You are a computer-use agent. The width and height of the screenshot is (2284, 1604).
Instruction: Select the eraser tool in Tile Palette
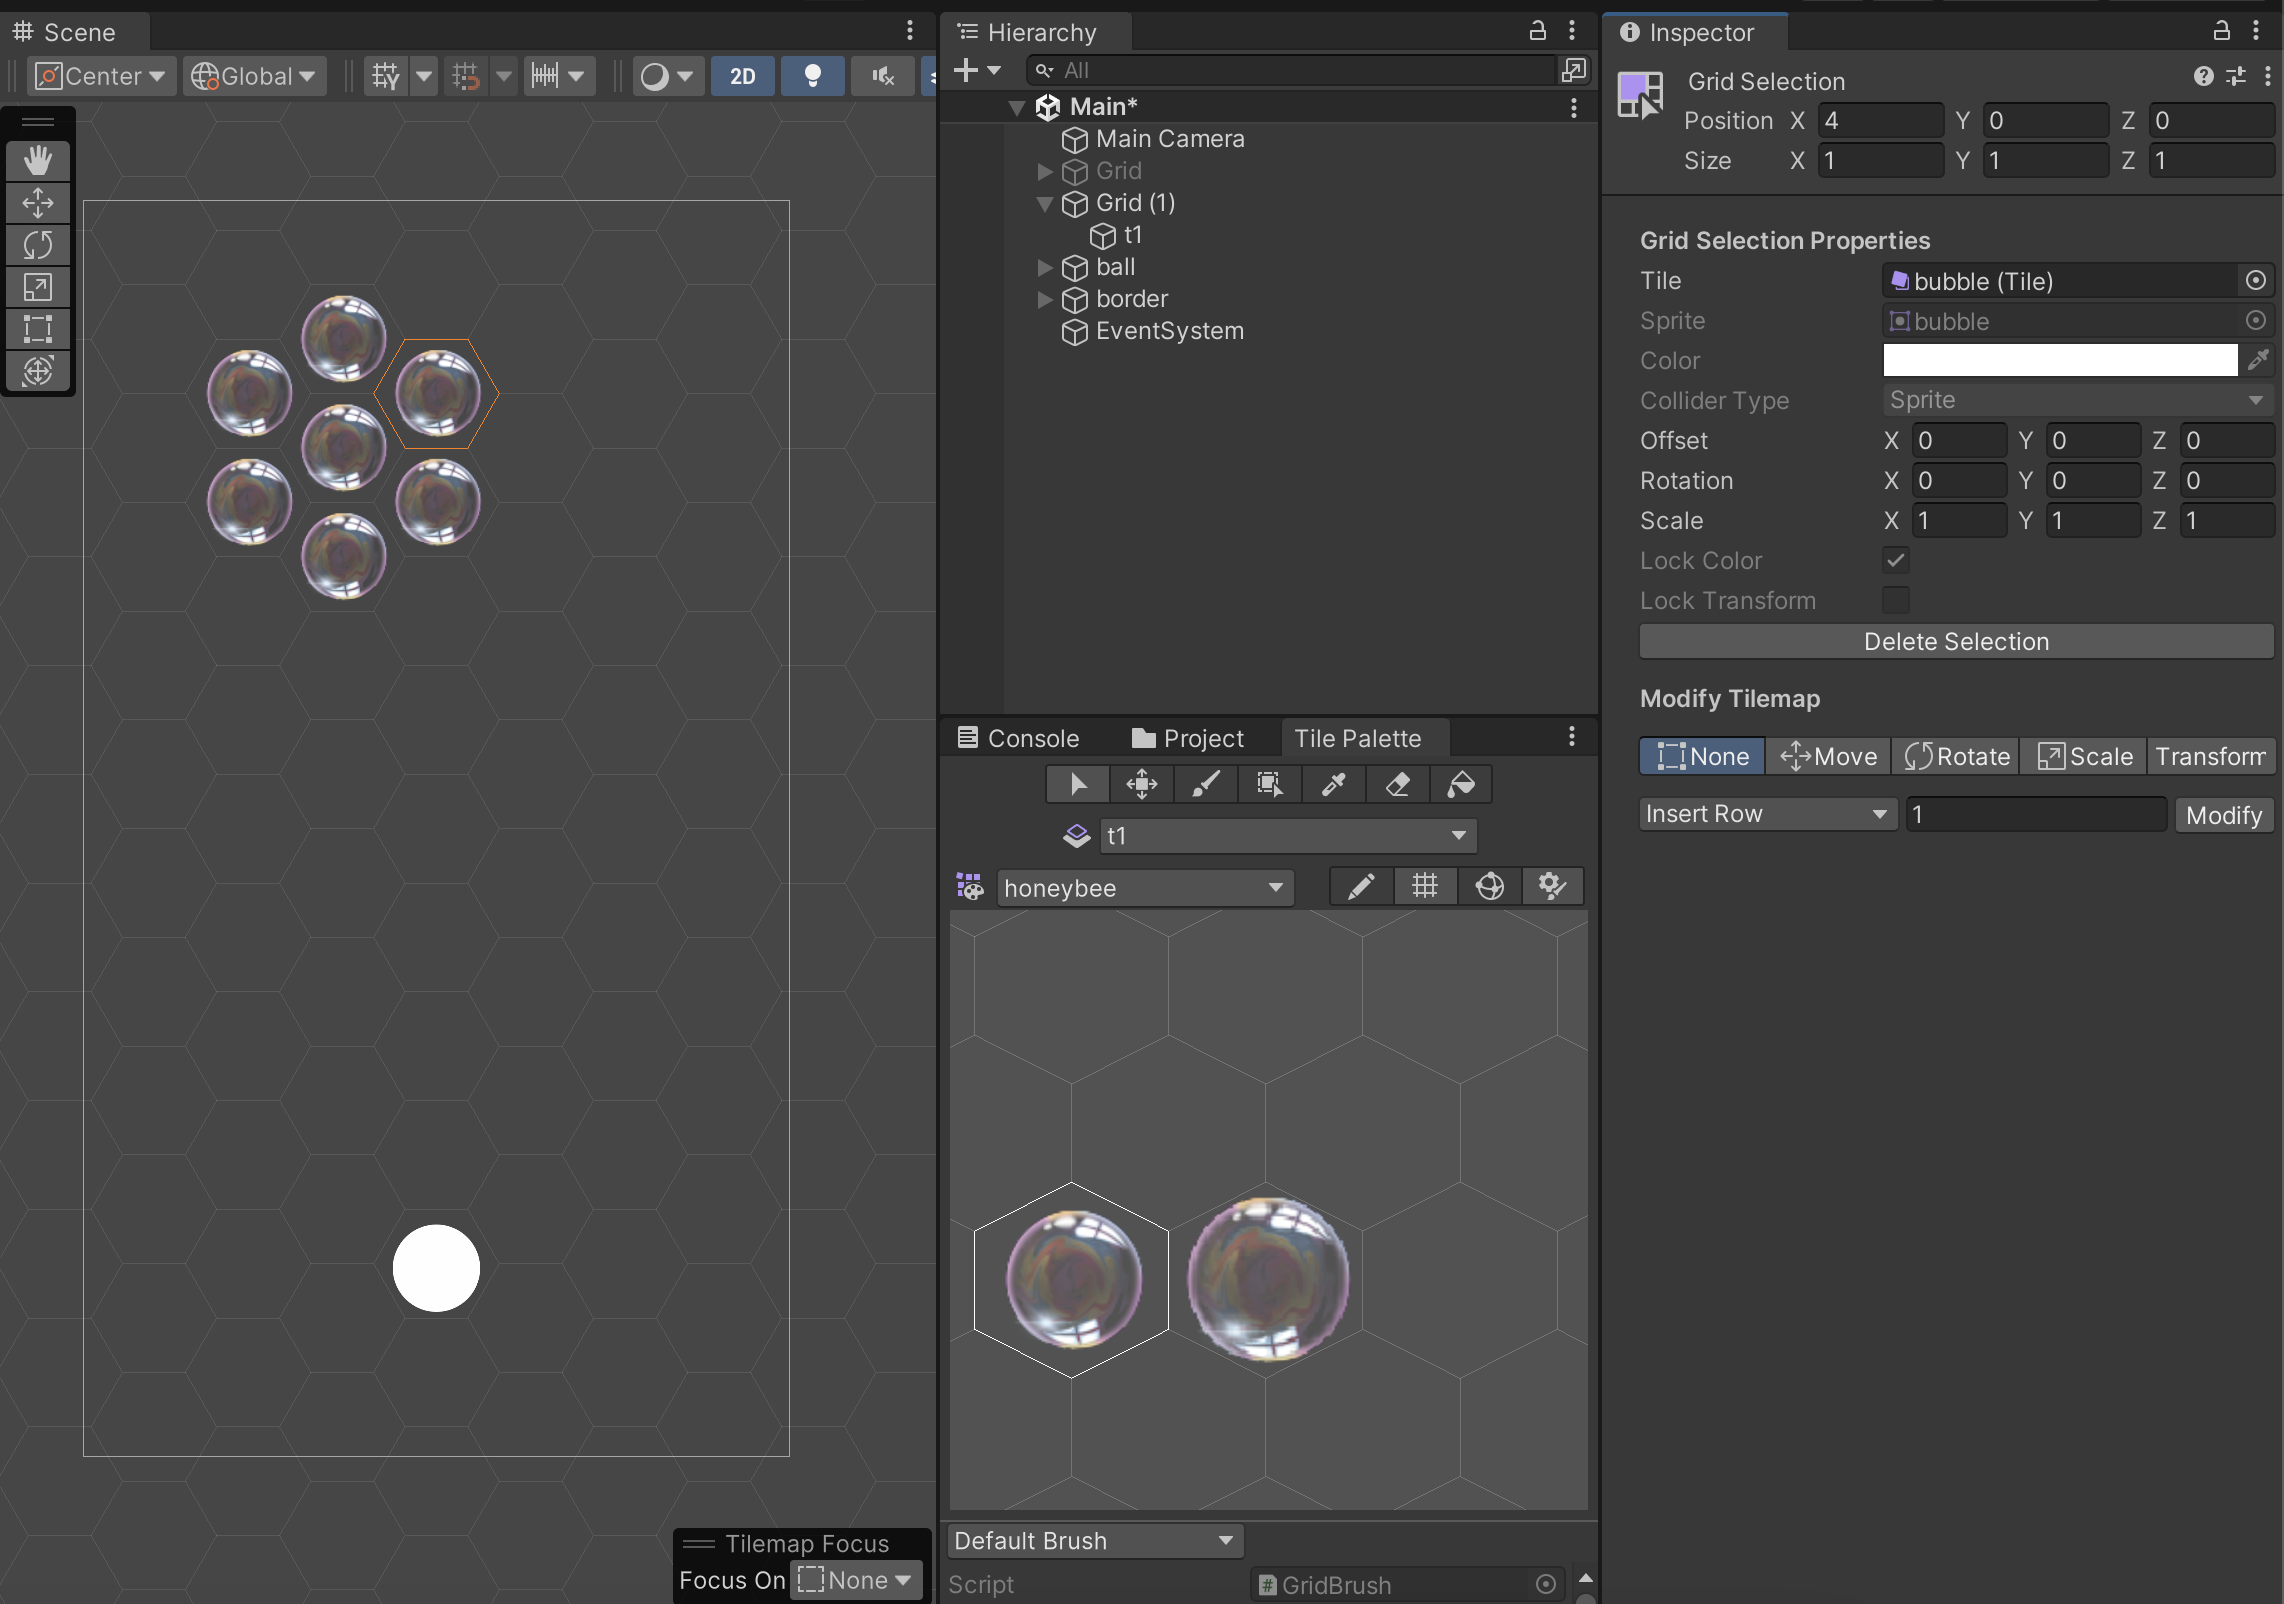(1397, 784)
